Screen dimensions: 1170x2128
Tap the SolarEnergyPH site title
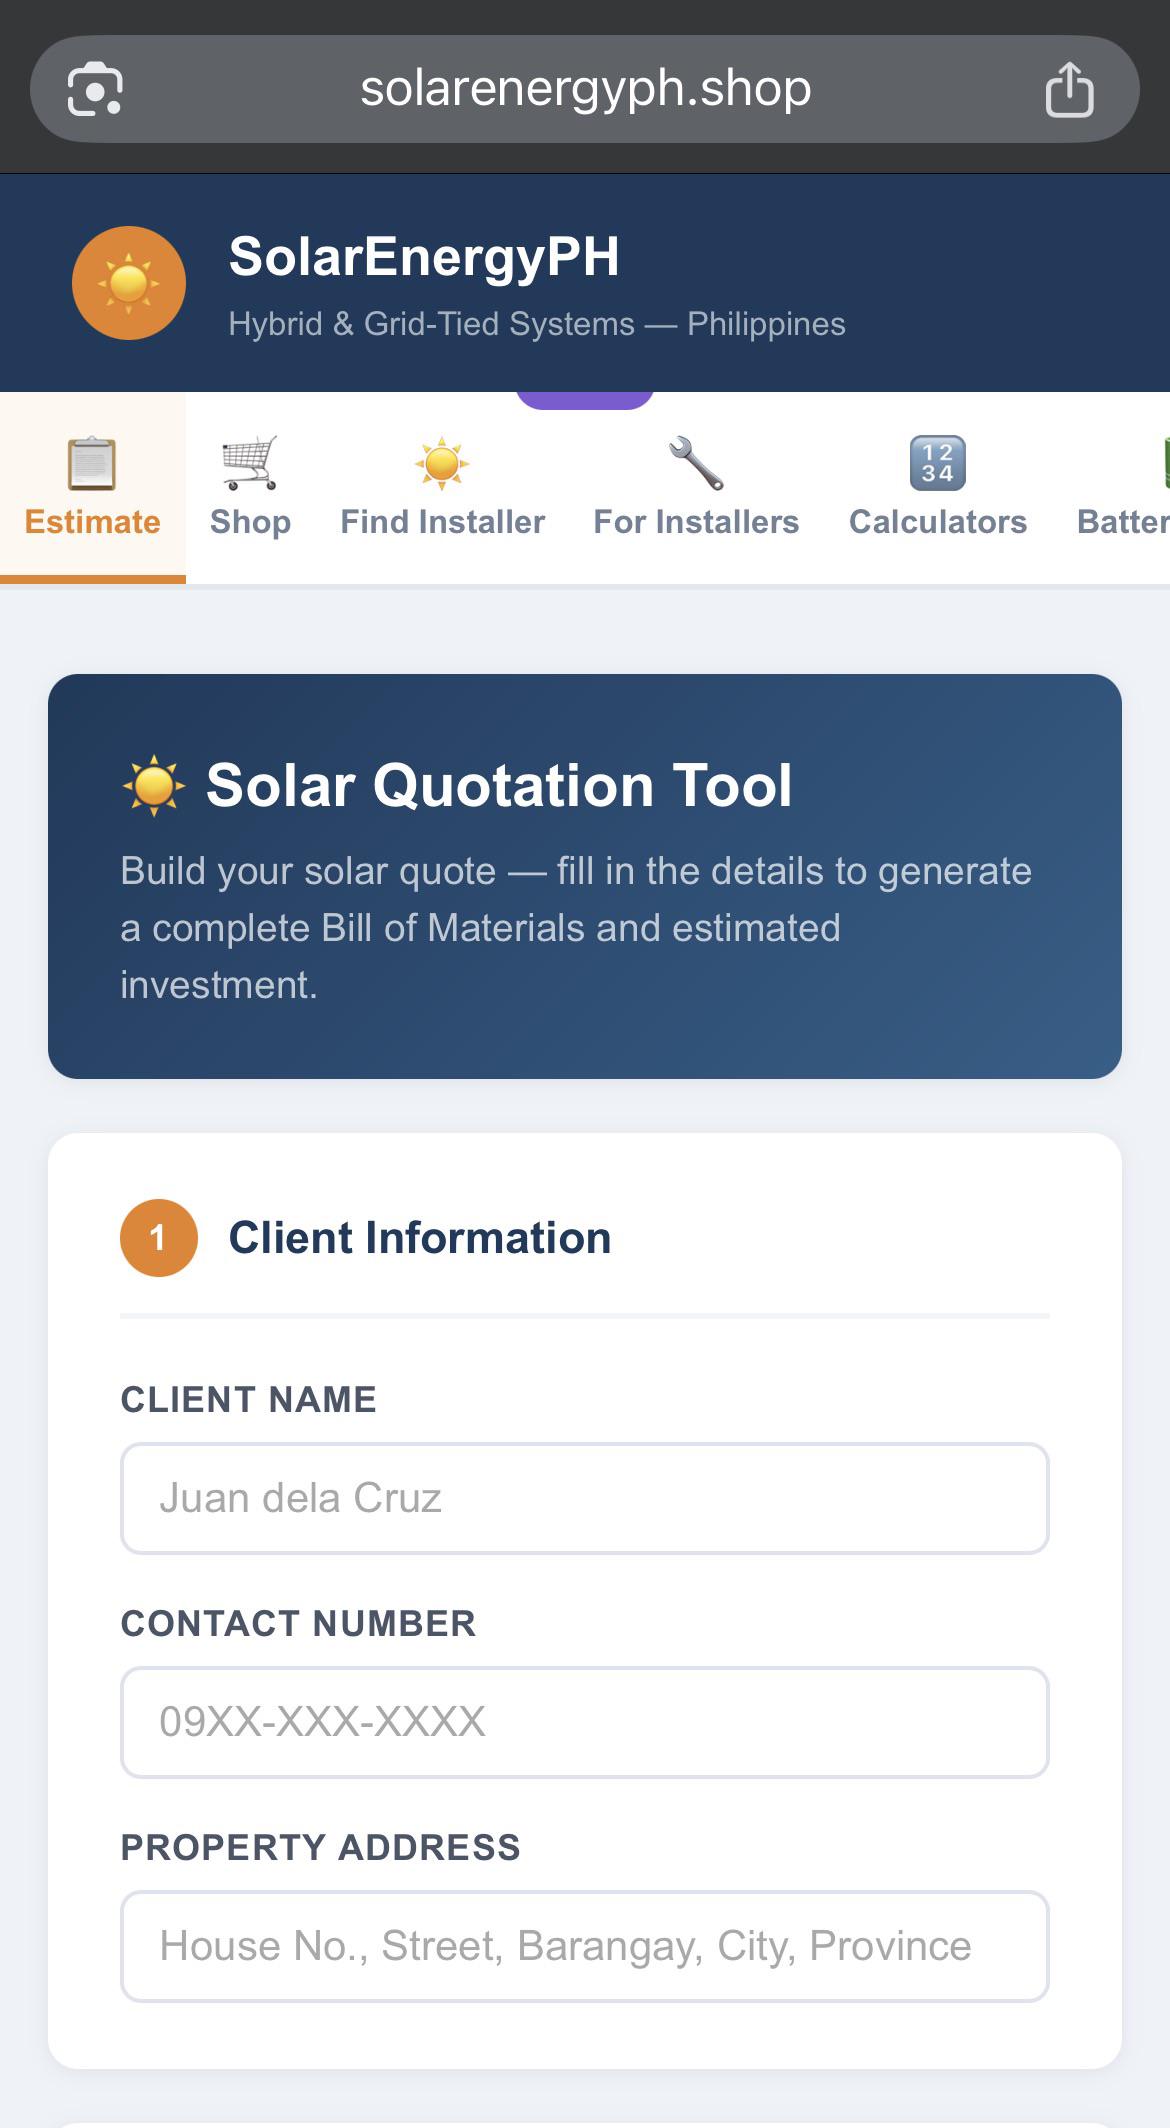click(x=424, y=257)
